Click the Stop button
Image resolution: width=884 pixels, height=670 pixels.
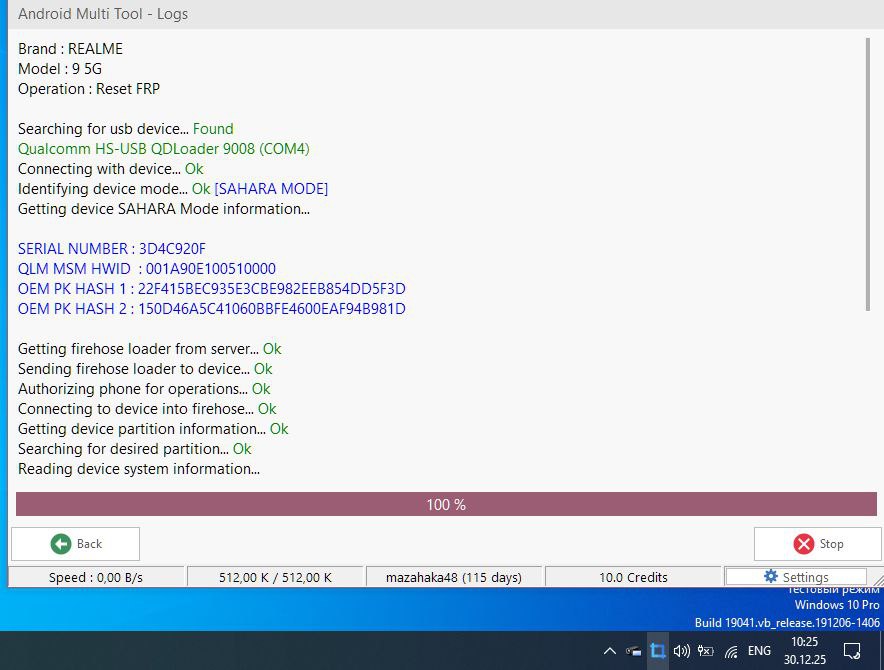click(x=817, y=544)
